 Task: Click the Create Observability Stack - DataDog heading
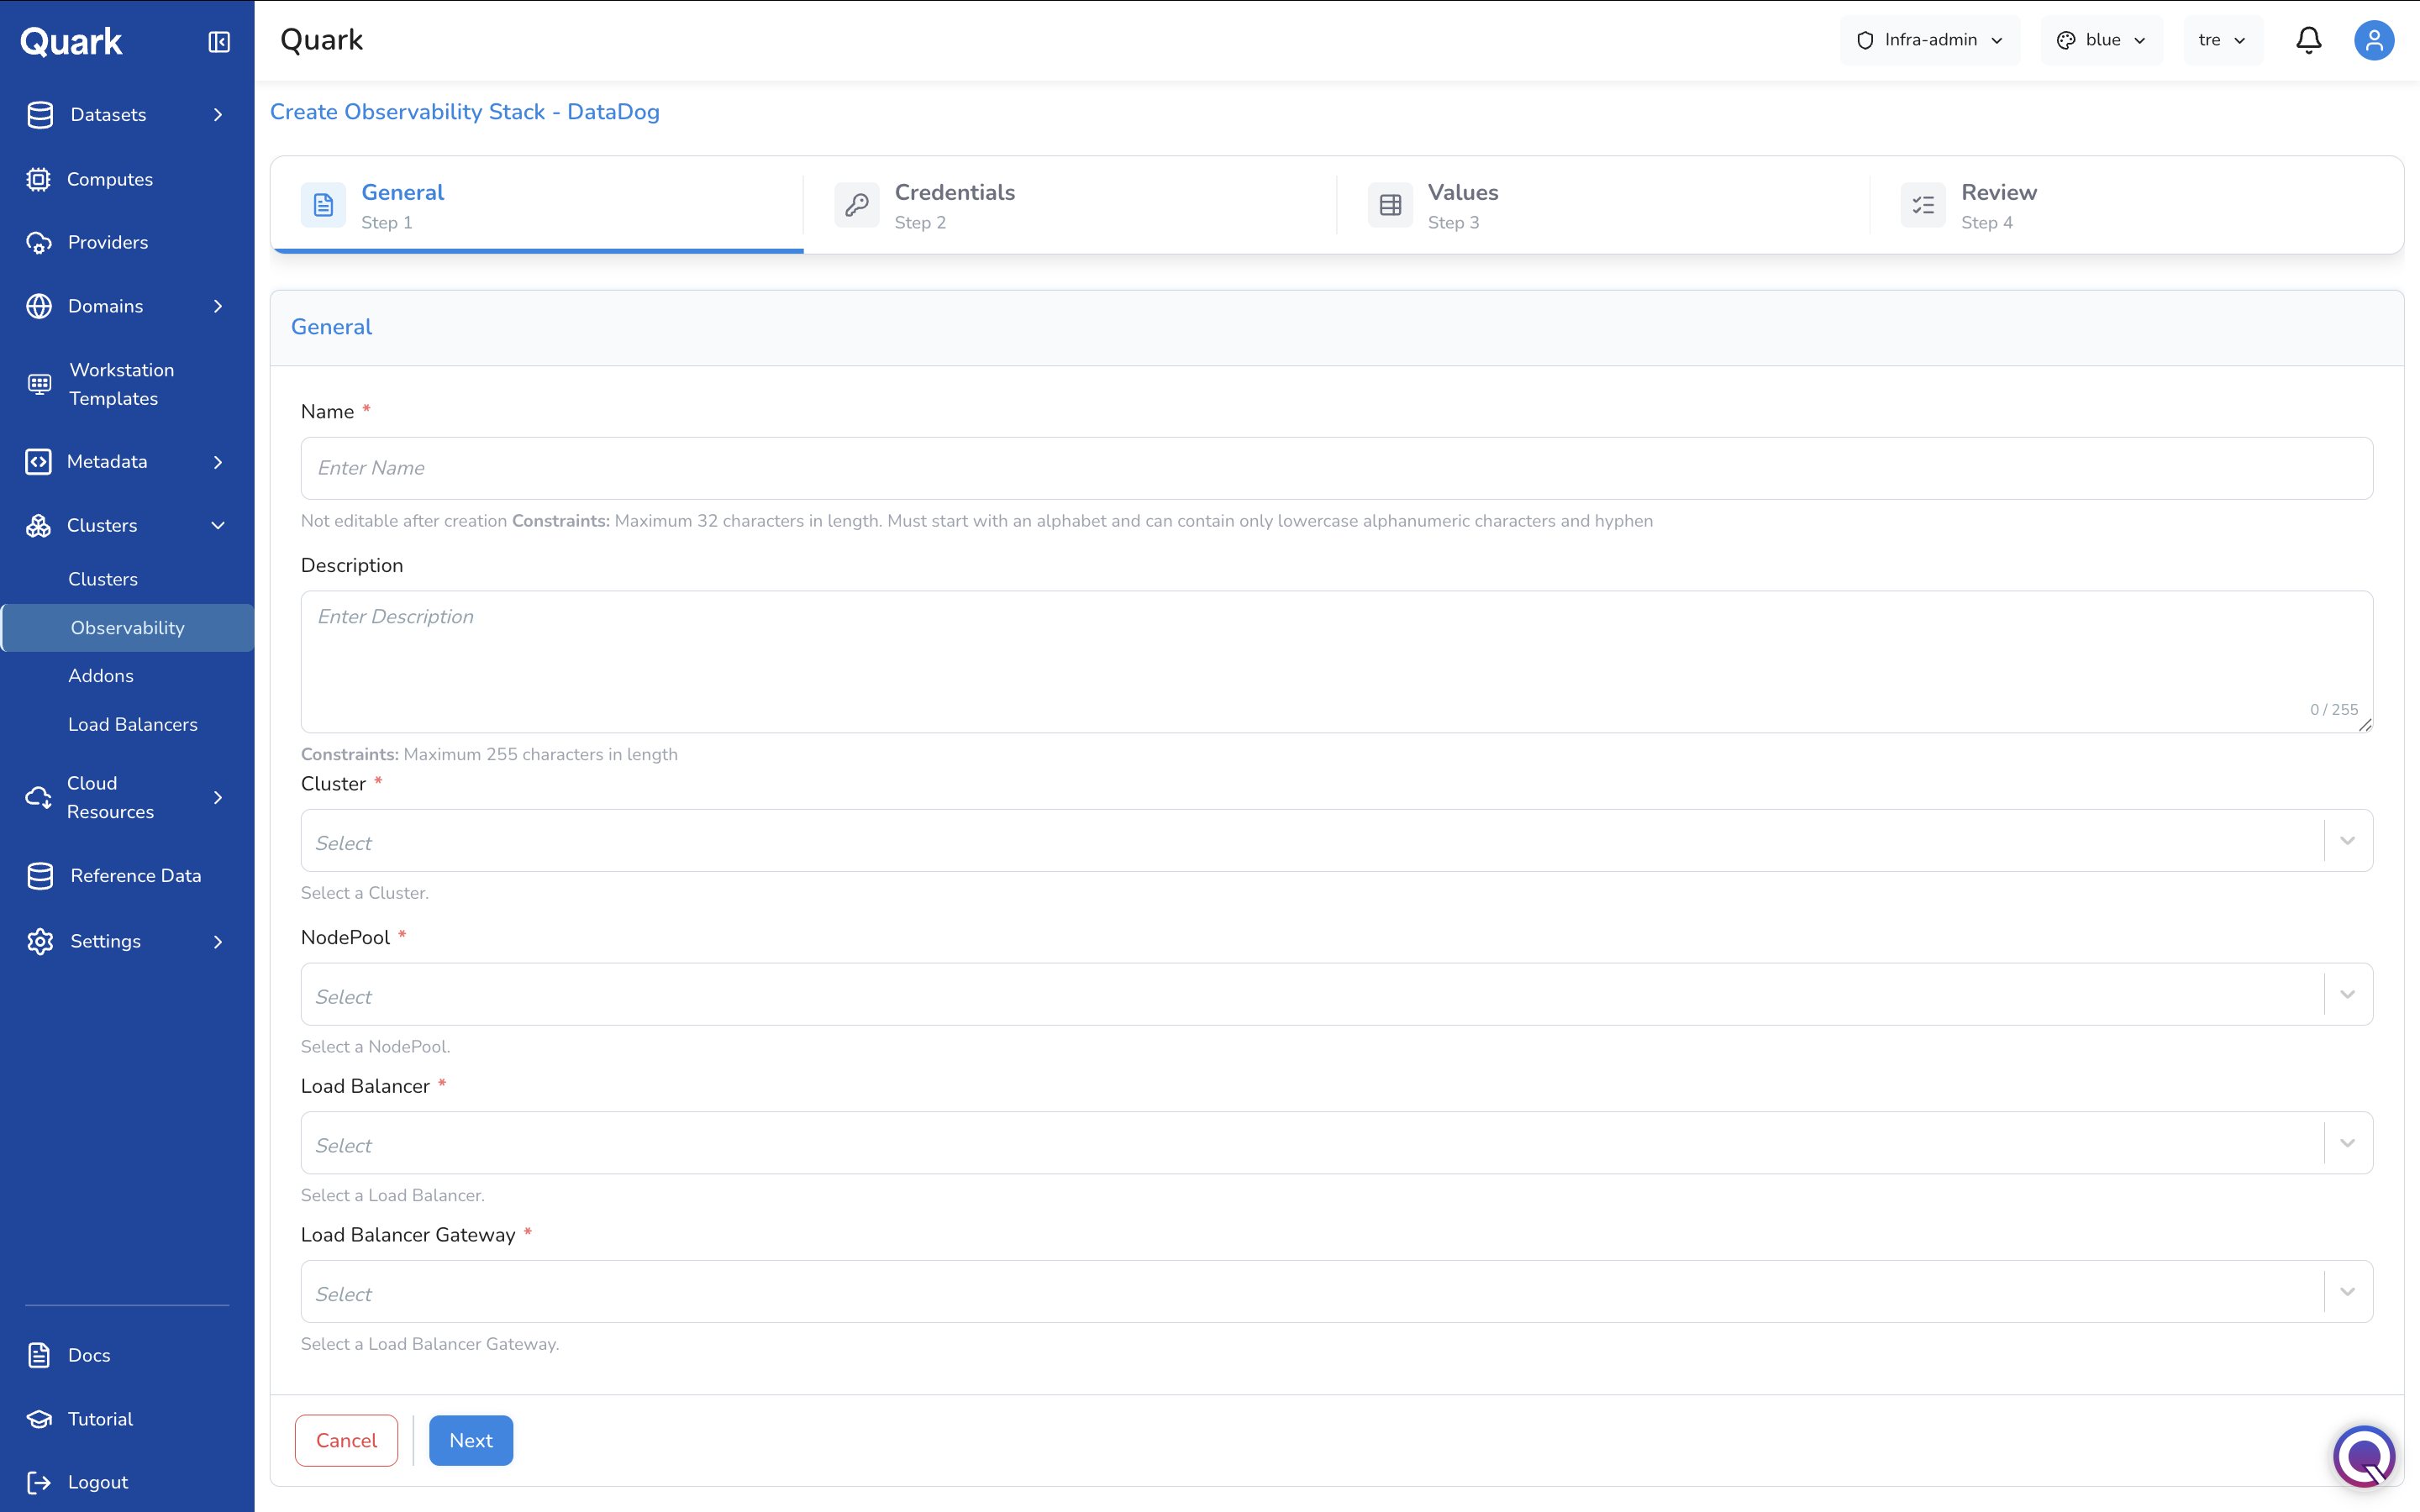tap(465, 112)
